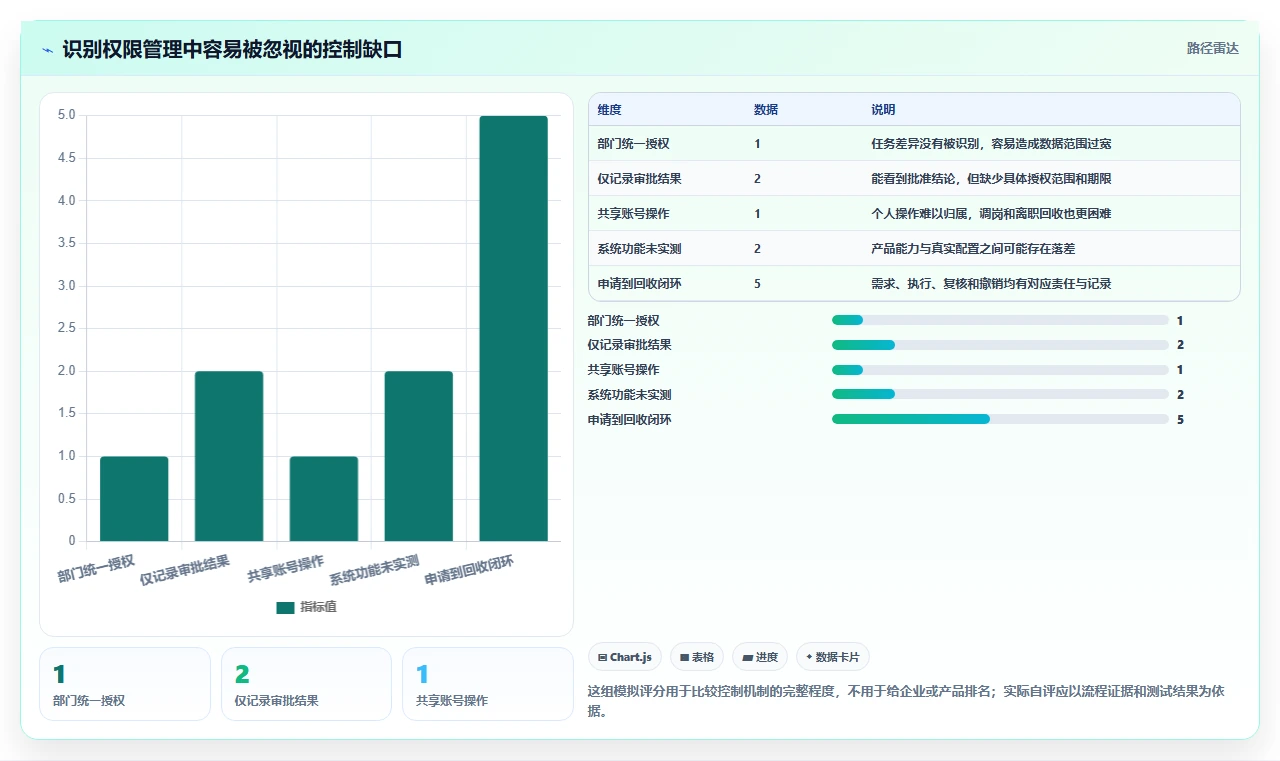Click the 5.0 label on the chart's y-axis
The width and height of the screenshot is (1280, 761).
66,115
